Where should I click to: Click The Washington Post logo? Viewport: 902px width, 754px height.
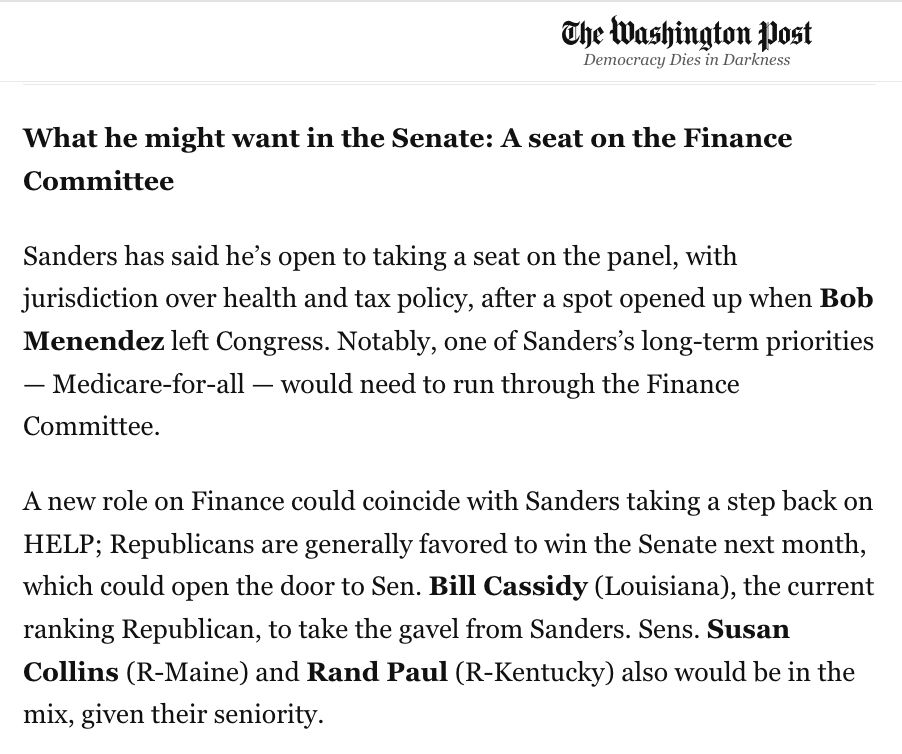[686, 34]
